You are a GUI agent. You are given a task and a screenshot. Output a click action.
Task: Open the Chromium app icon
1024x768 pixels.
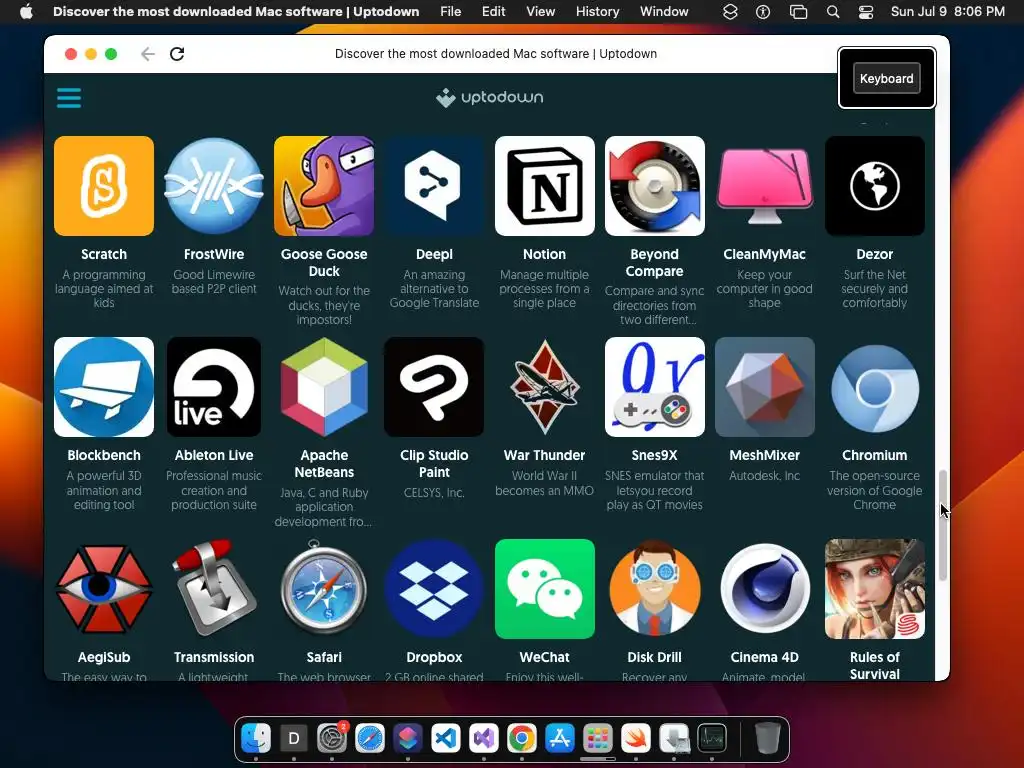pyautogui.click(x=874, y=387)
